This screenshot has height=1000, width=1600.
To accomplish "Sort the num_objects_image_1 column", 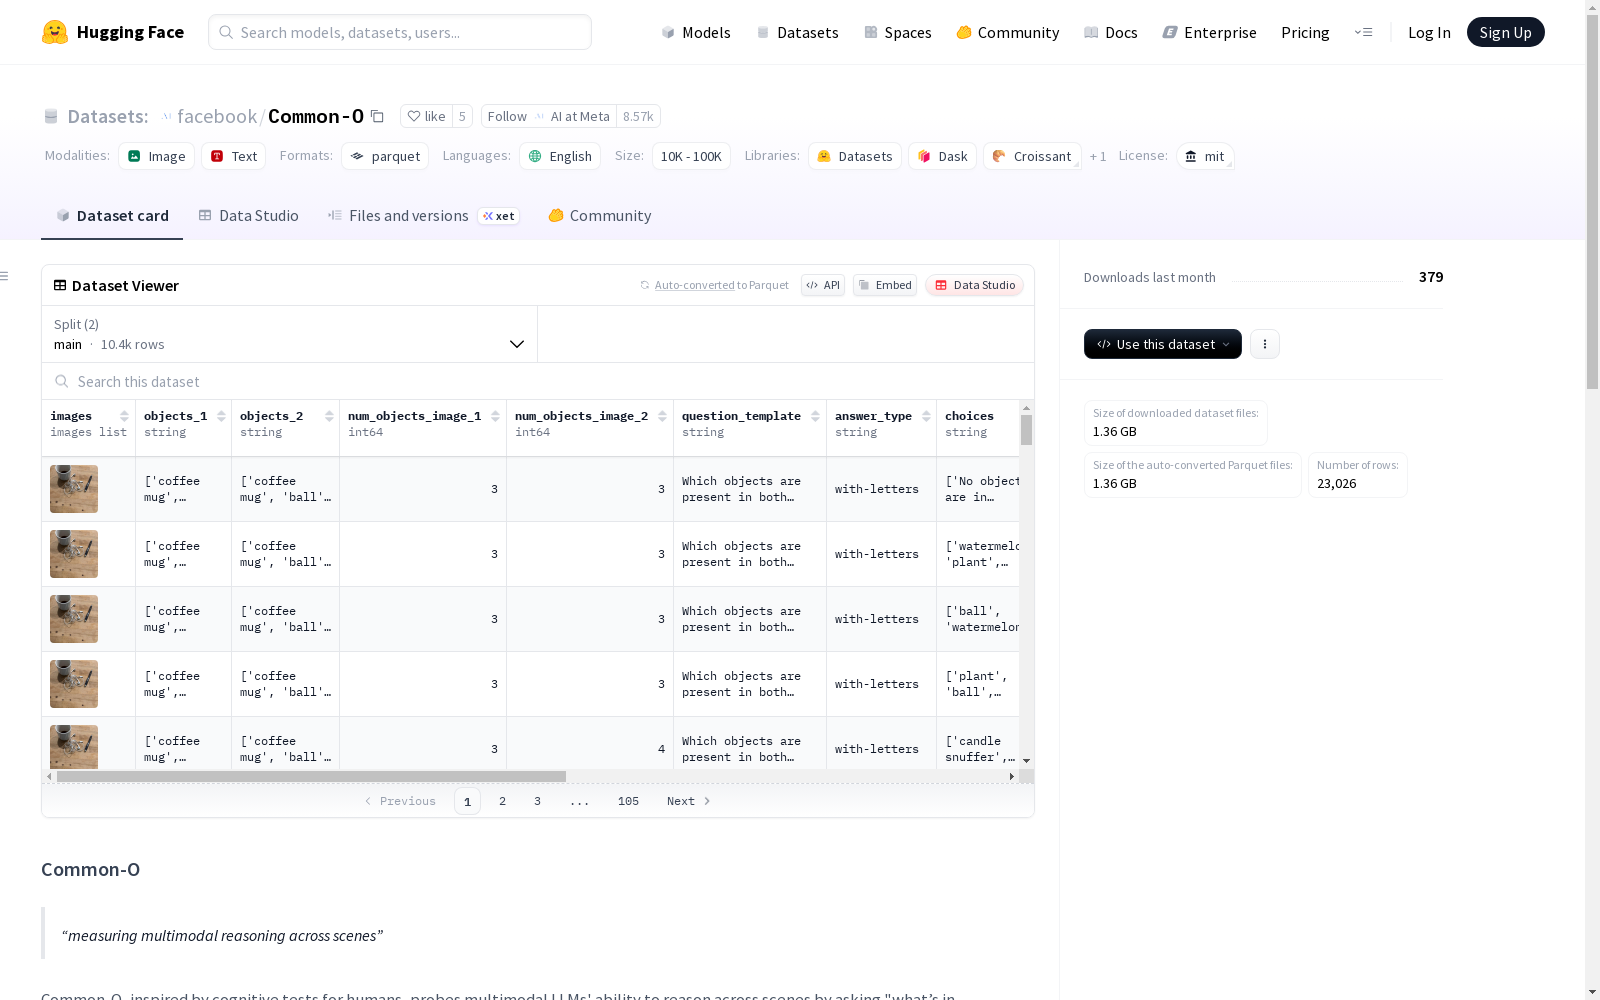I will coord(495,416).
